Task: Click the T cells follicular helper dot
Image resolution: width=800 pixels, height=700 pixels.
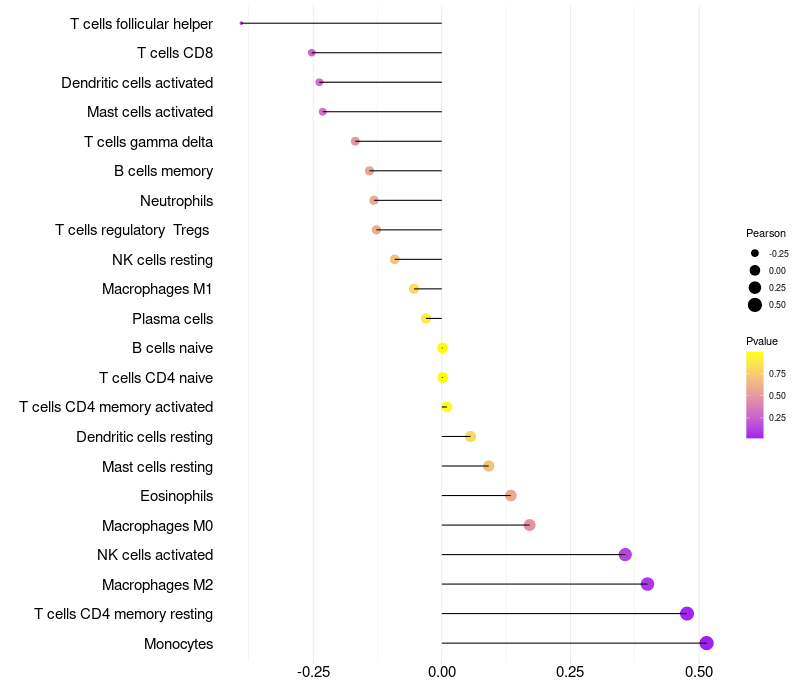Action: pos(242,23)
